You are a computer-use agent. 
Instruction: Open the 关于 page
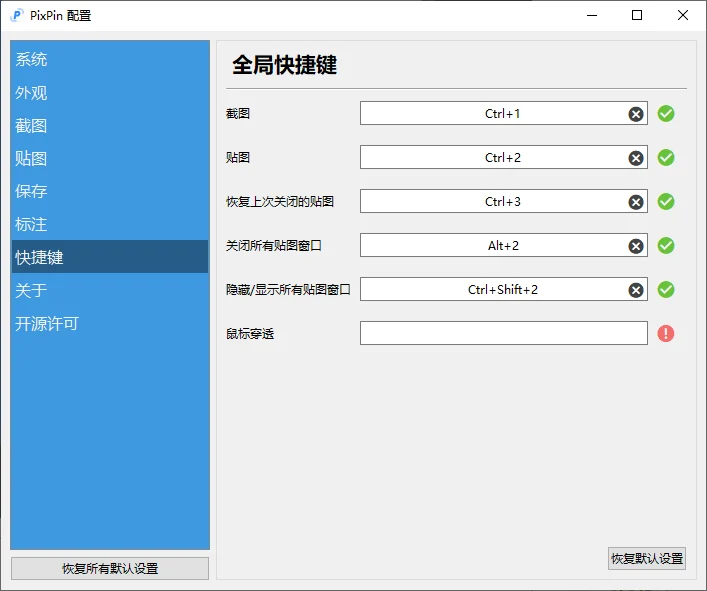(x=32, y=290)
